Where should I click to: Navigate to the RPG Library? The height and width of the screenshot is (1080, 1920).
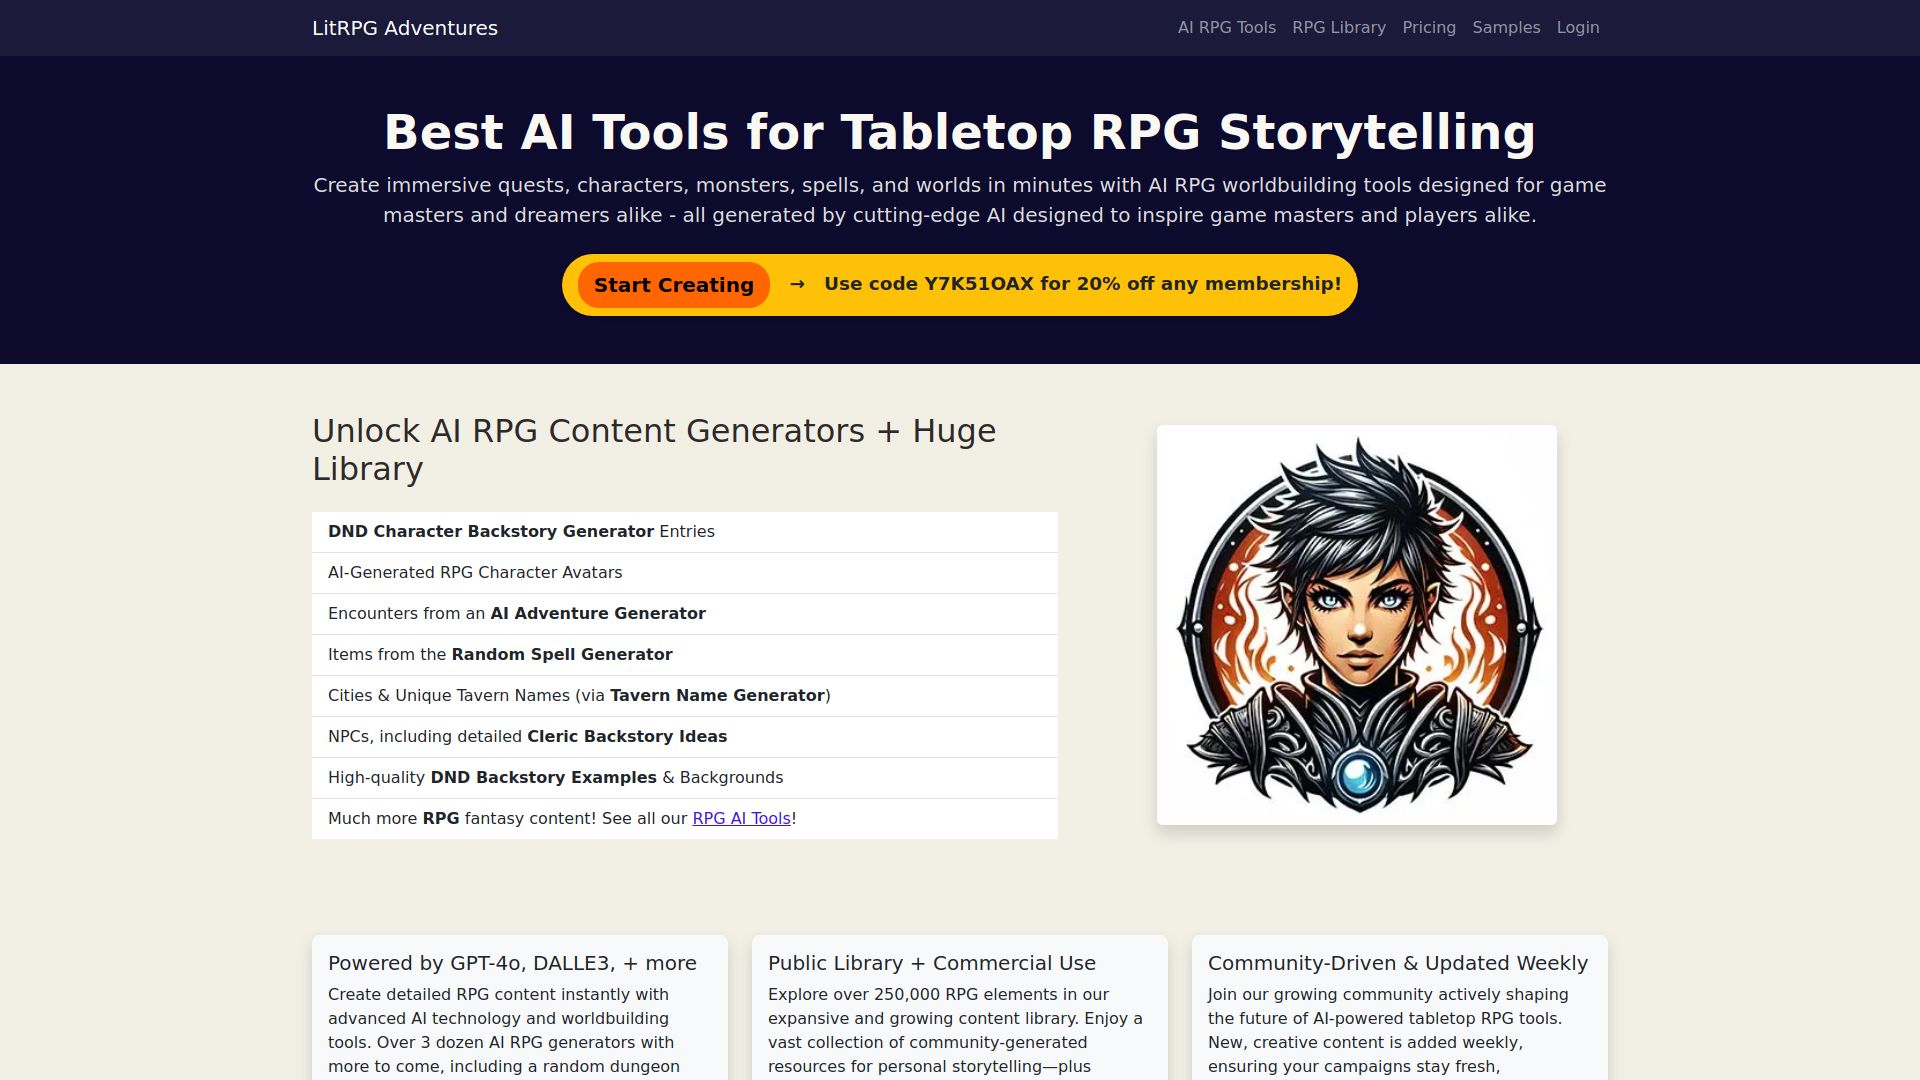point(1338,27)
